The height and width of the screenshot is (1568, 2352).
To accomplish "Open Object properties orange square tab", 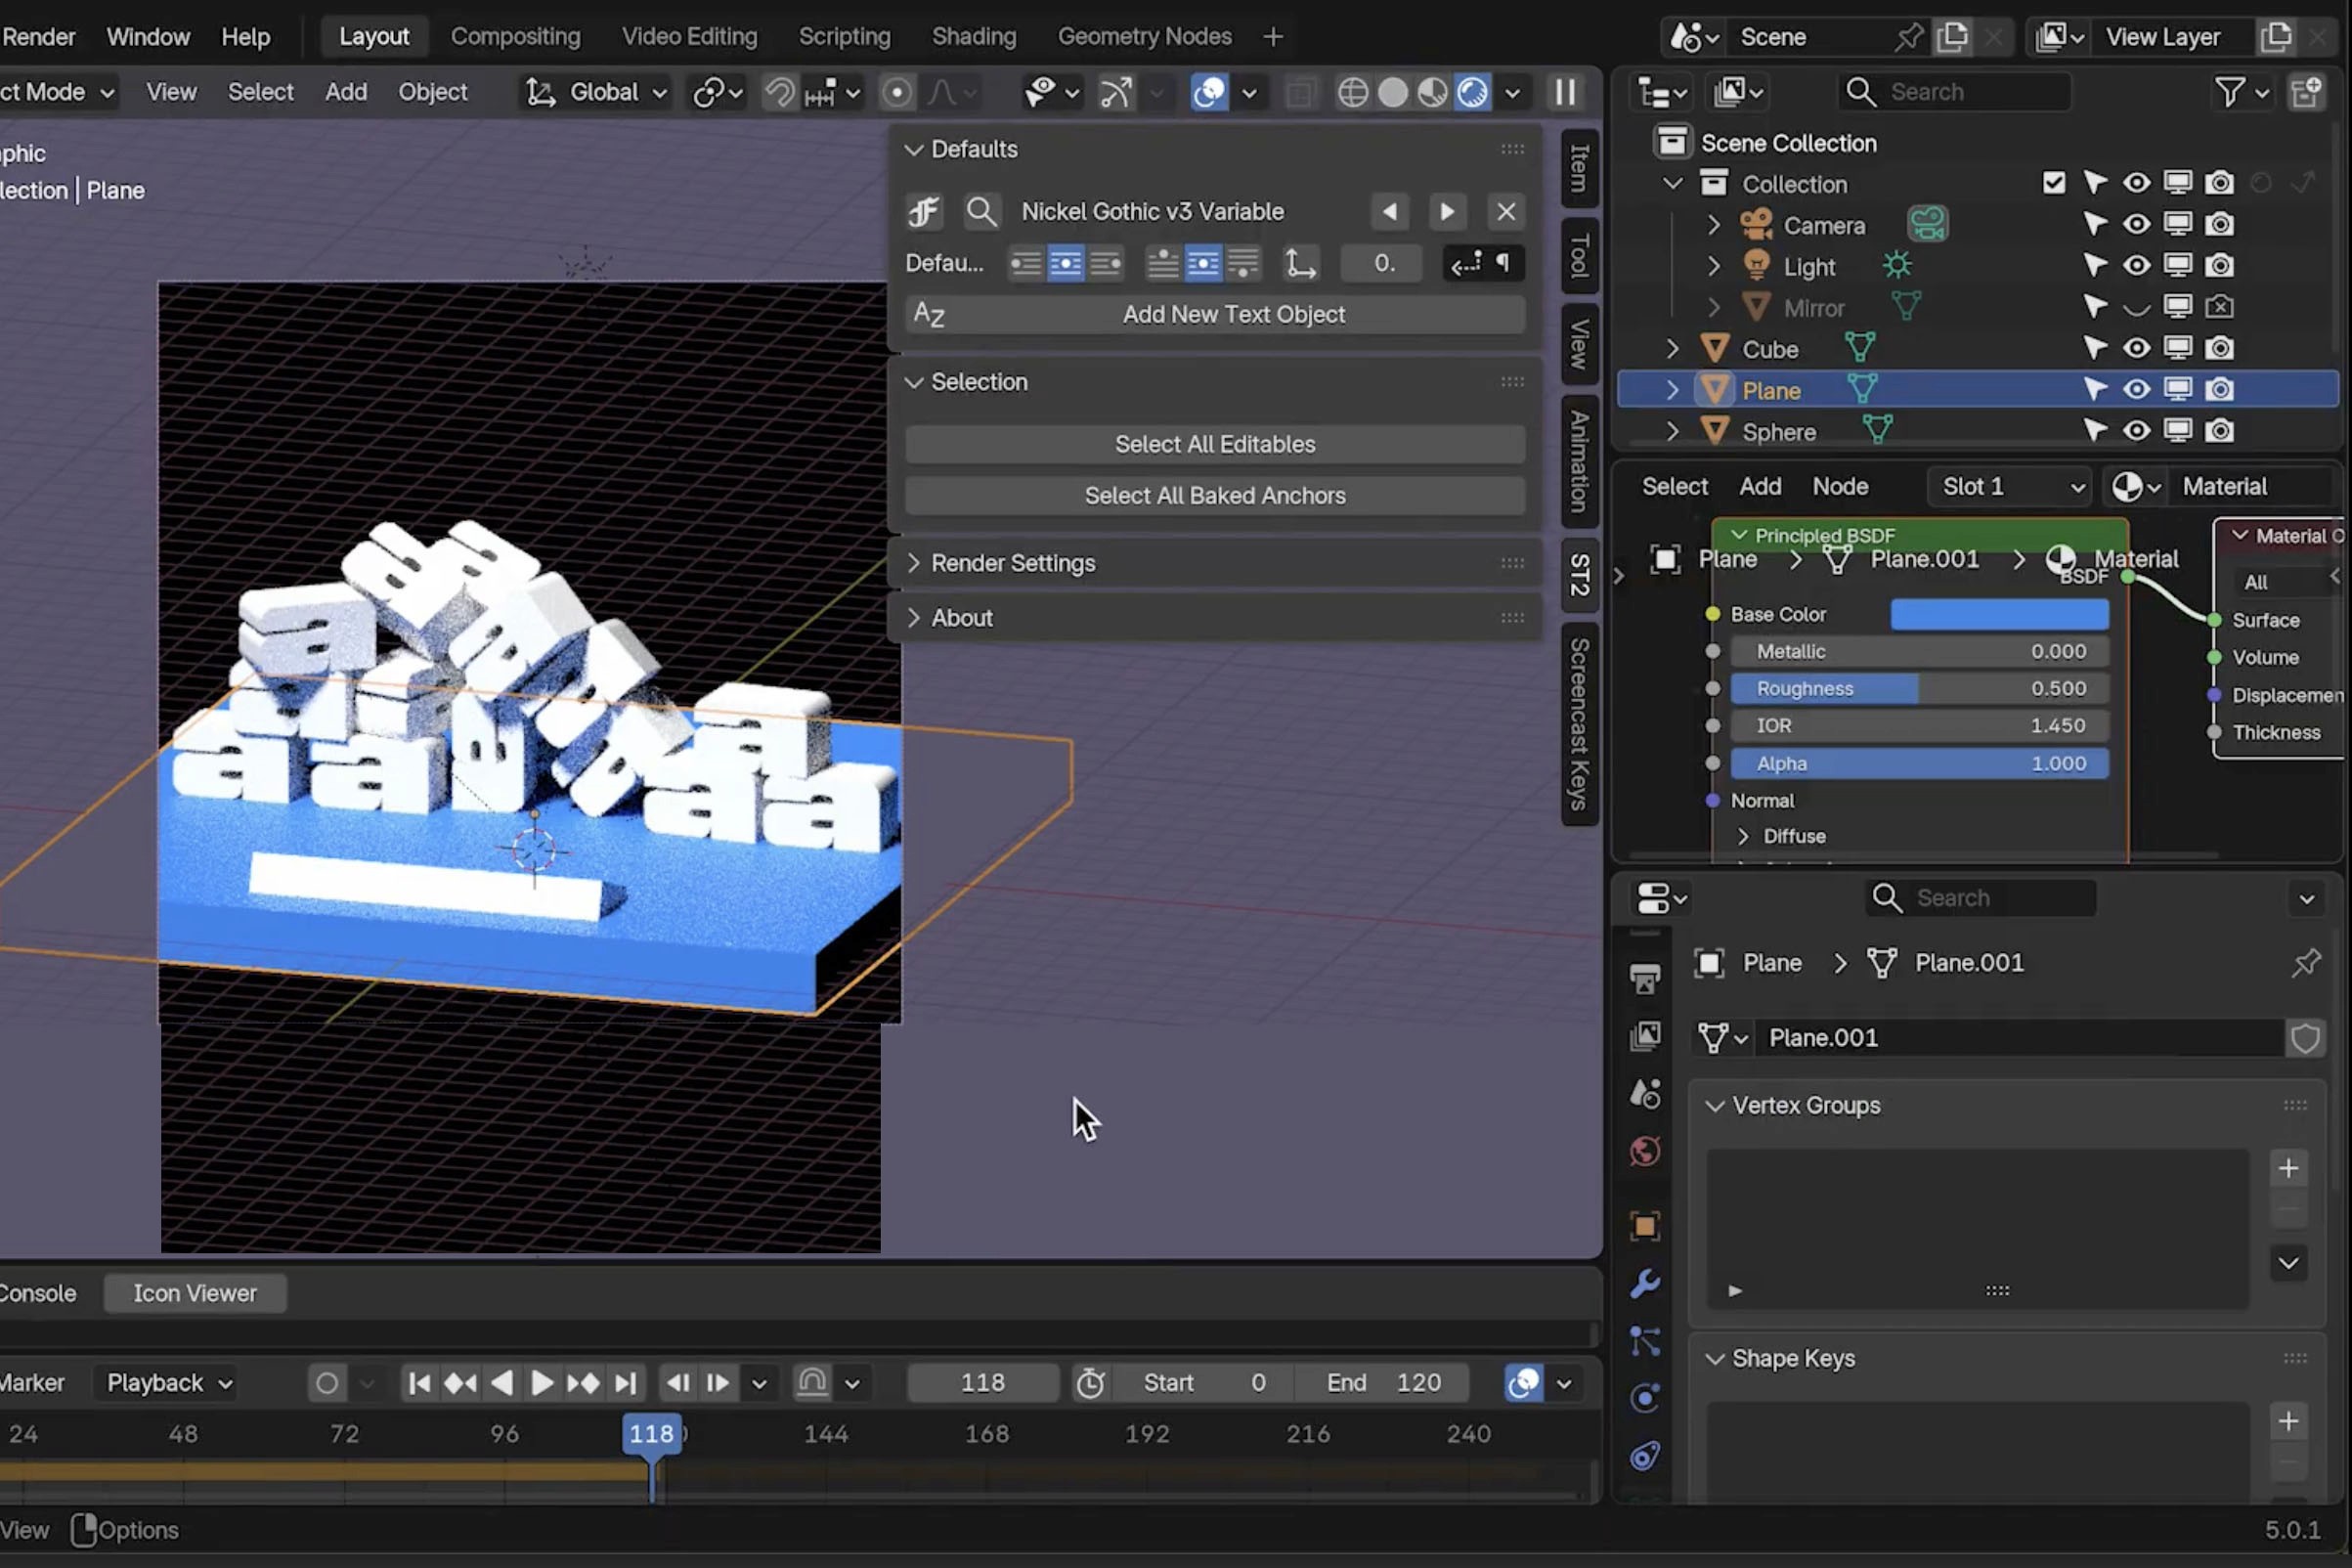I will [x=1645, y=1226].
